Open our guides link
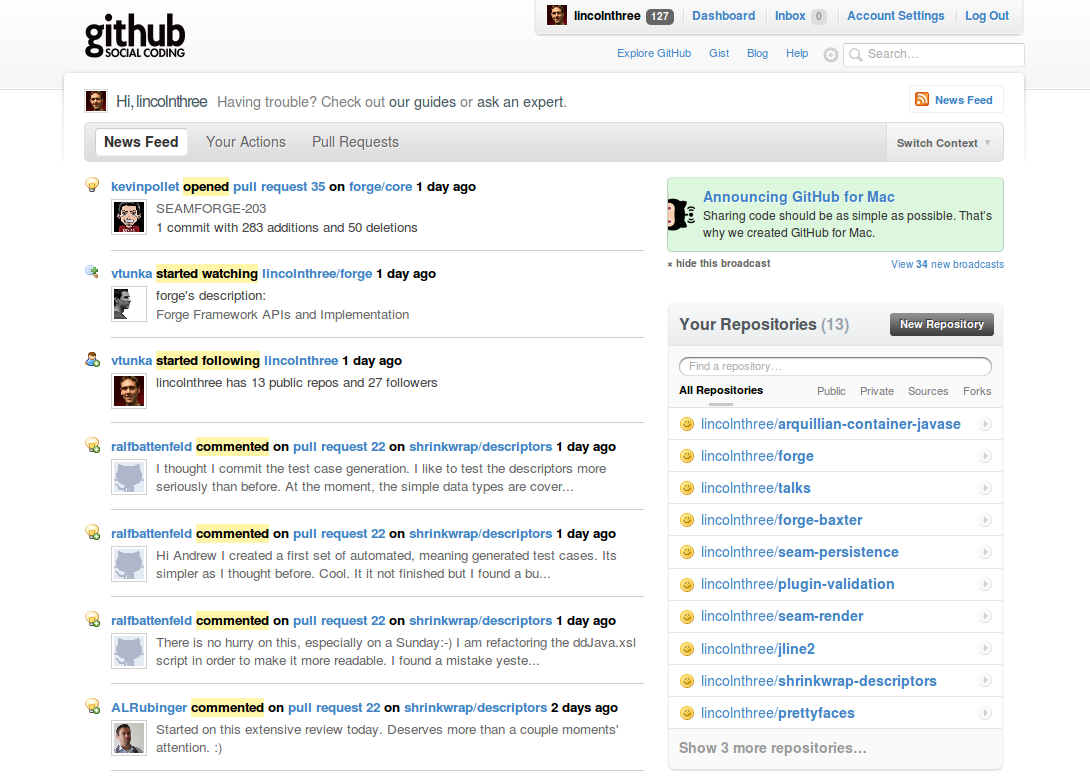The width and height of the screenshot is (1090, 781). click(x=422, y=102)
